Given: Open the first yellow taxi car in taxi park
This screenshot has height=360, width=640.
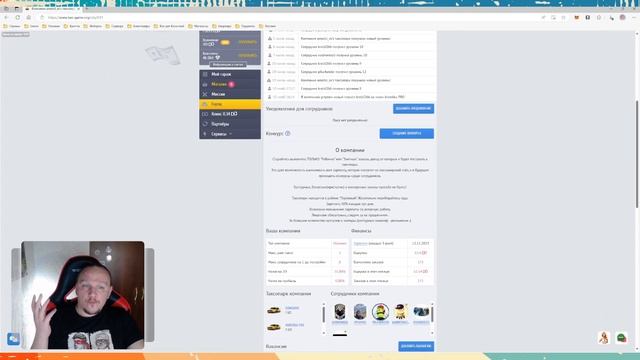Looking at the screenshot, I should tap(273, 311).
